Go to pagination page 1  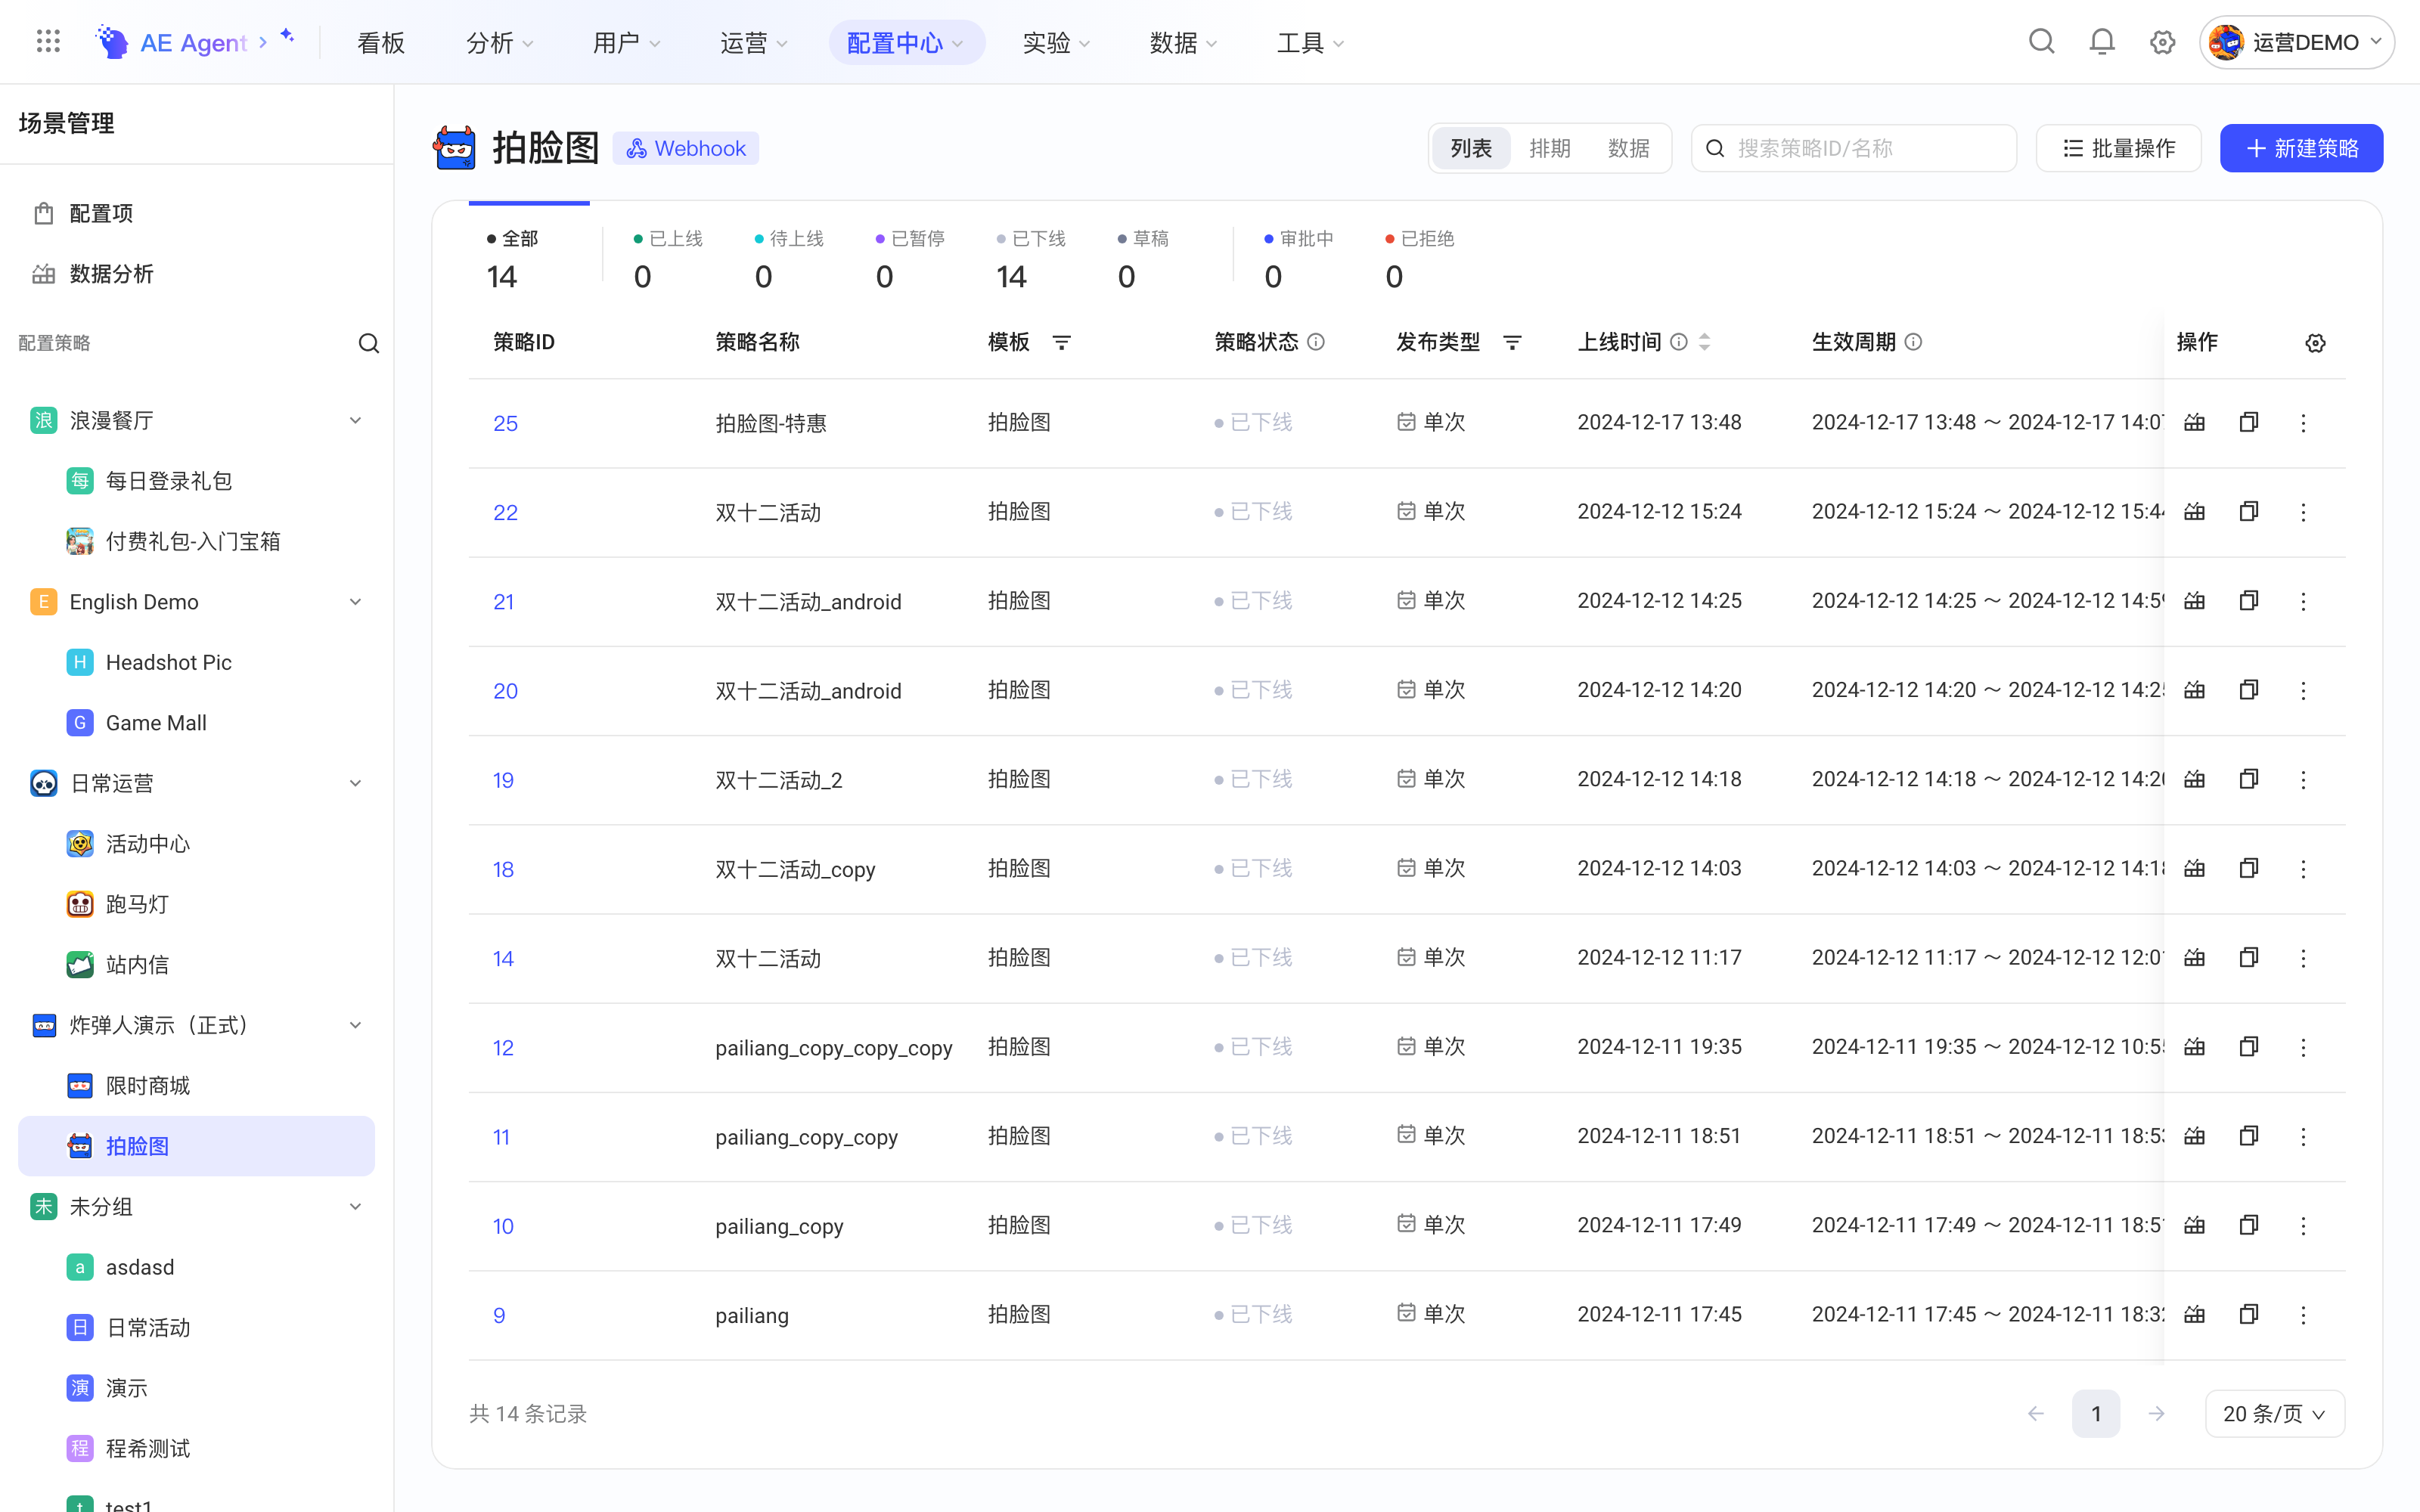tap(2096, 1414)
